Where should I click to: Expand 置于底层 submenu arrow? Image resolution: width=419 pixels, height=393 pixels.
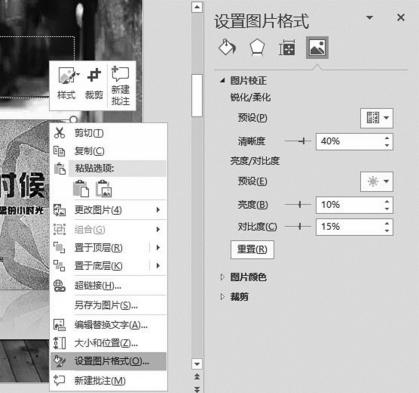[x=158, y=266]
